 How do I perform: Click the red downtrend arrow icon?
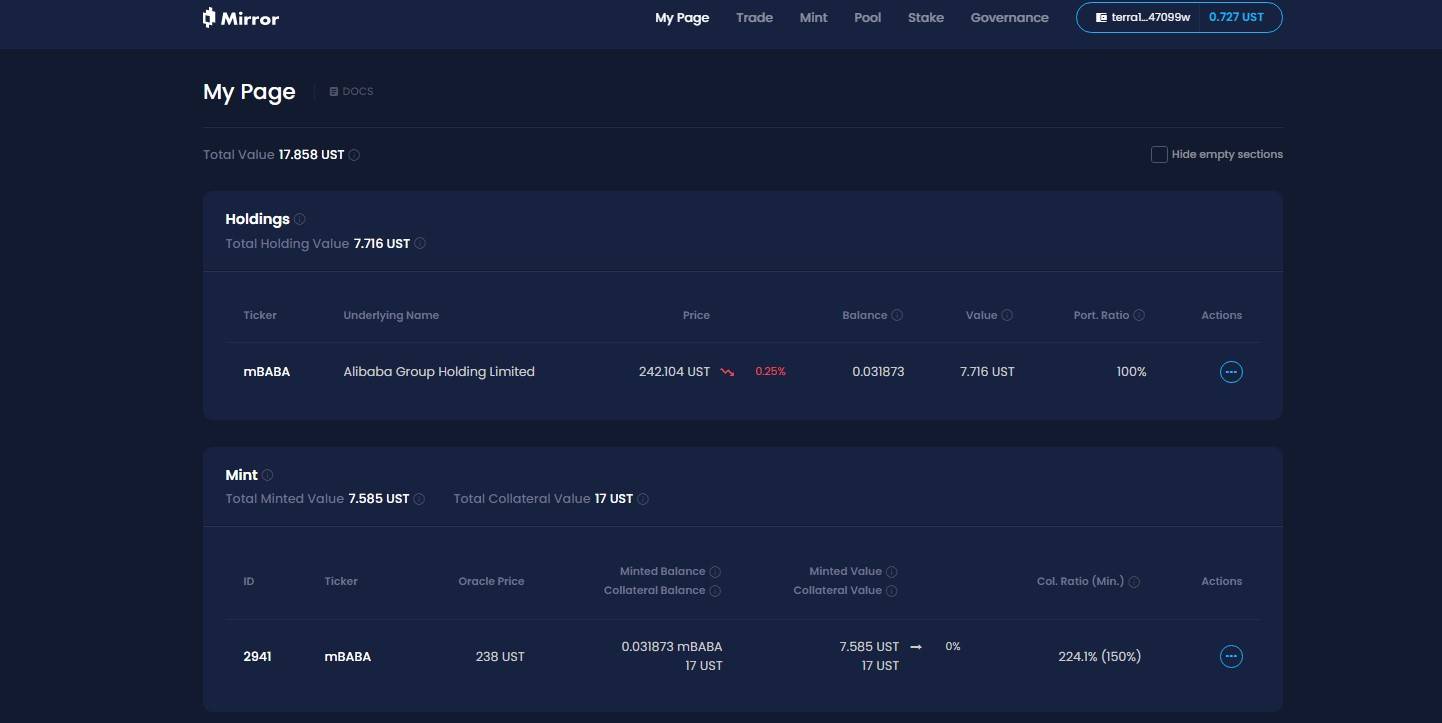pyautogui.click(x=727, y=372)
